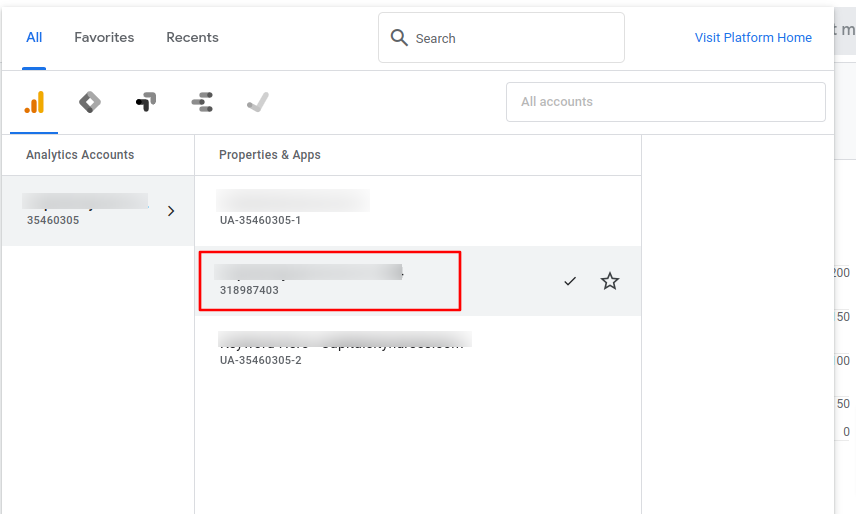Open the Data Studio product icon
Image resolution: width=856 pixels, height=514 pixels.
tap(202, 102)
